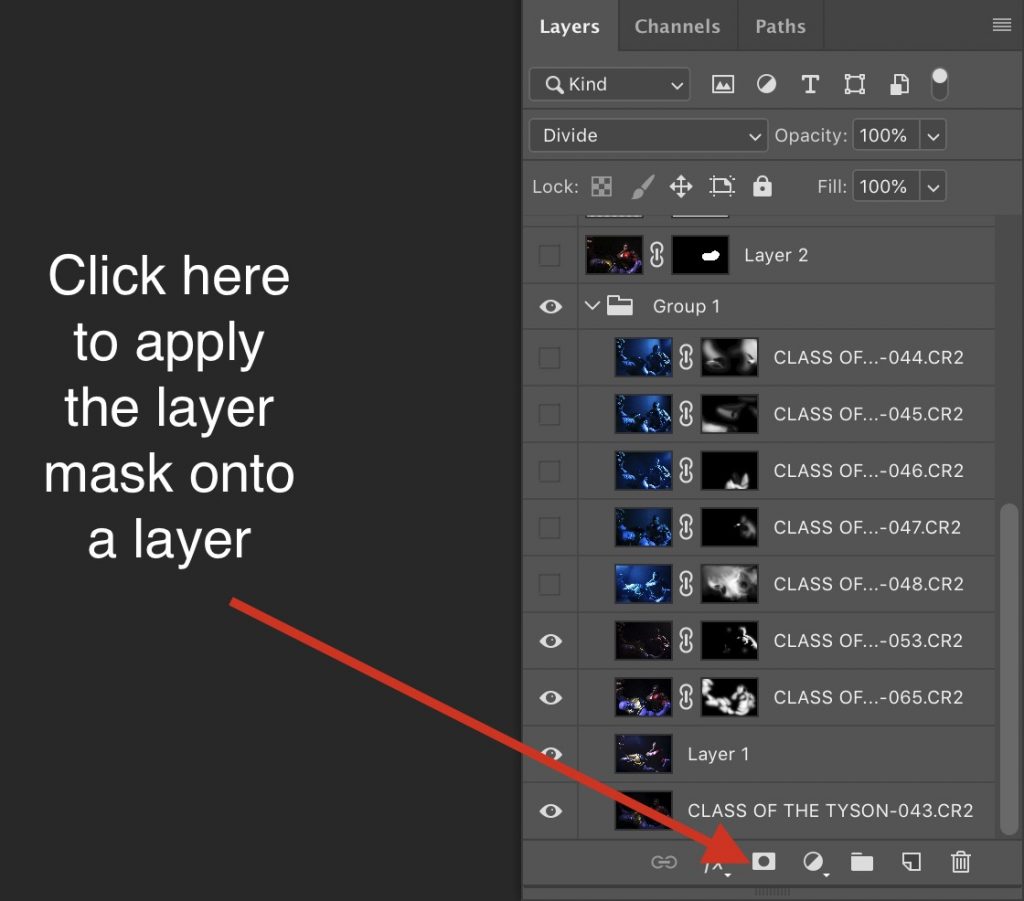The height and width of the screenshot is (901, 1024).
Task: Click Link layers icon in bottom bar
Action: pos(664,862)
